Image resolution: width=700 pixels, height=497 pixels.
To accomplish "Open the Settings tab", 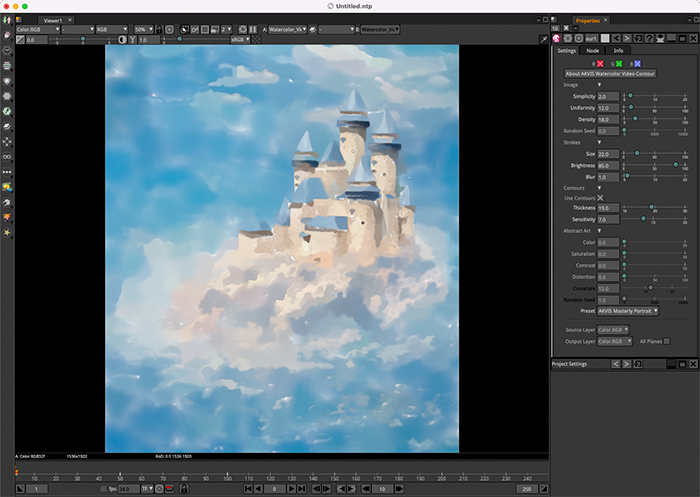I will point(567,50).
